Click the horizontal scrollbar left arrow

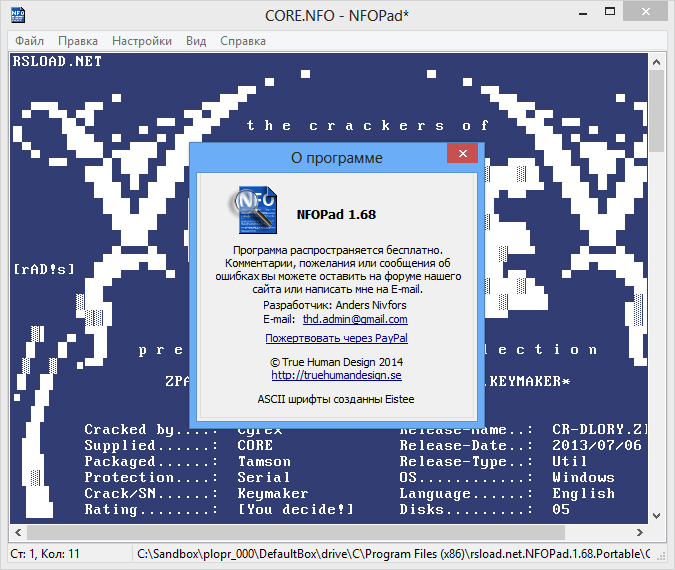(18, 533)
